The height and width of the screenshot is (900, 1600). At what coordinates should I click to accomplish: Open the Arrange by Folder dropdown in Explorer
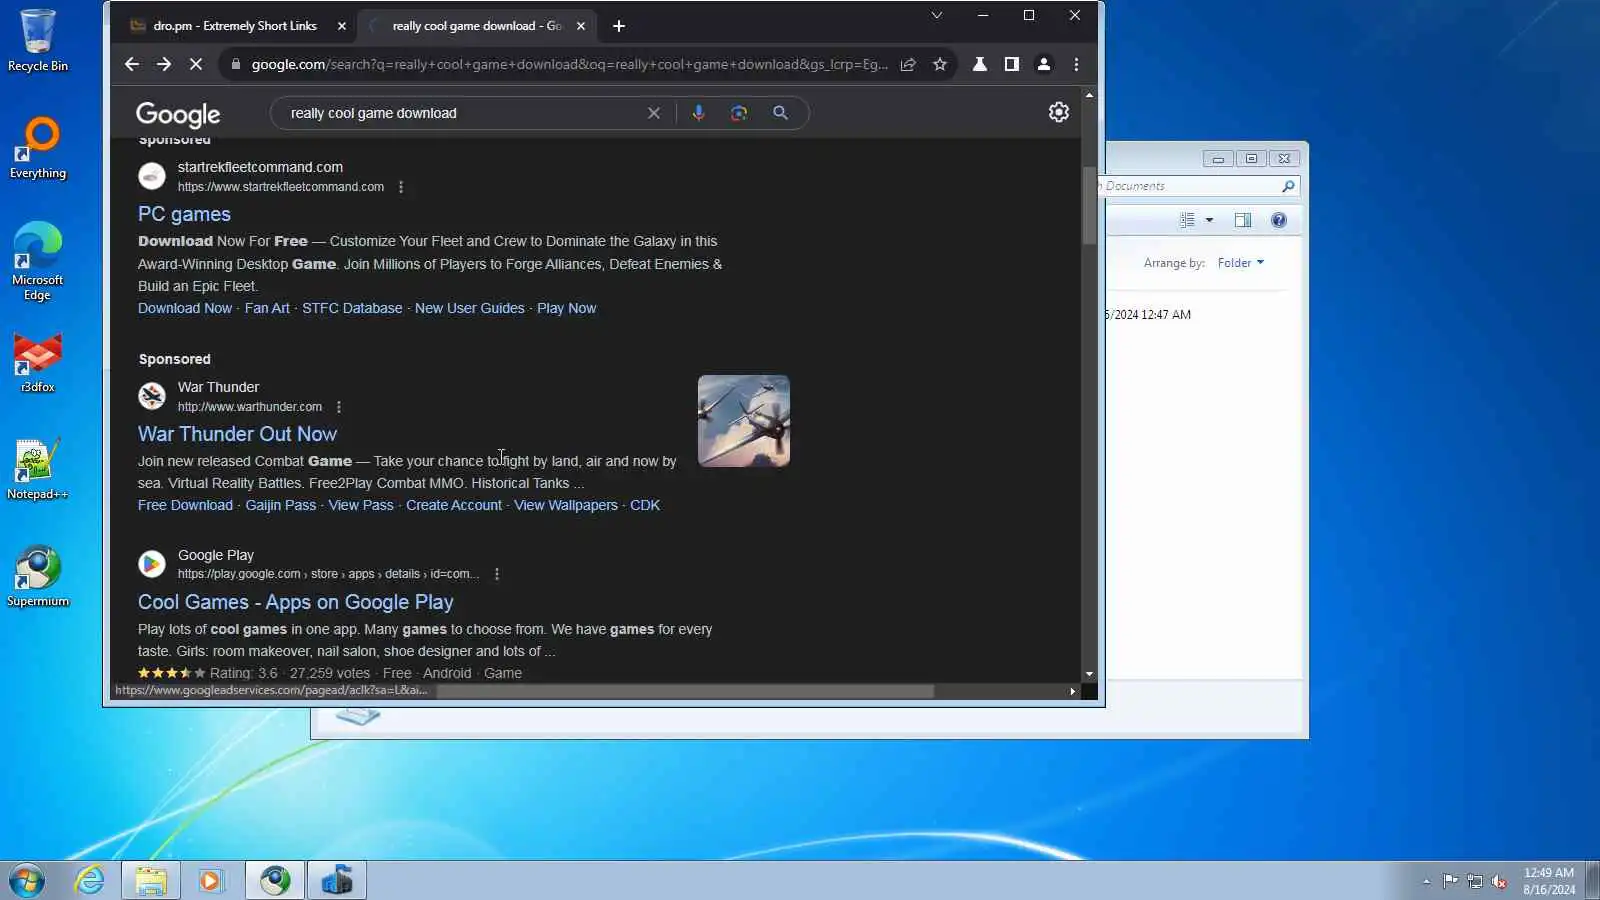pyautogui.click(x=1240, y=263)
